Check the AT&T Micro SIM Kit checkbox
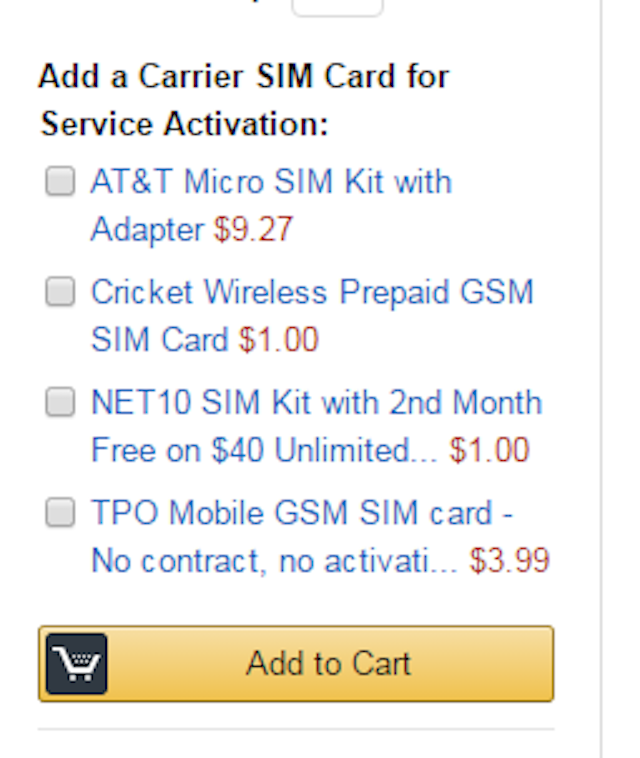 61,182
